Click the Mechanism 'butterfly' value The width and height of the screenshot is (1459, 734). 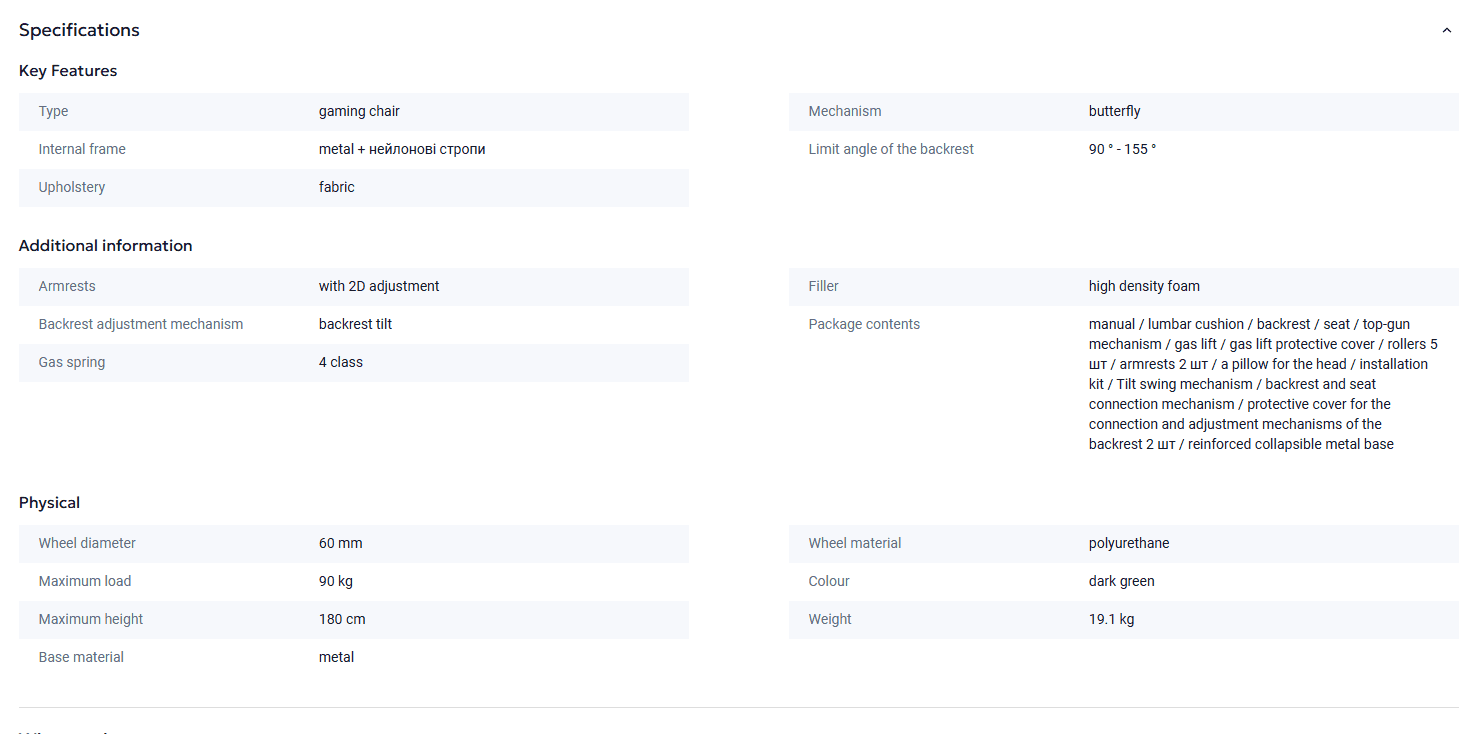coord(1114,111)
